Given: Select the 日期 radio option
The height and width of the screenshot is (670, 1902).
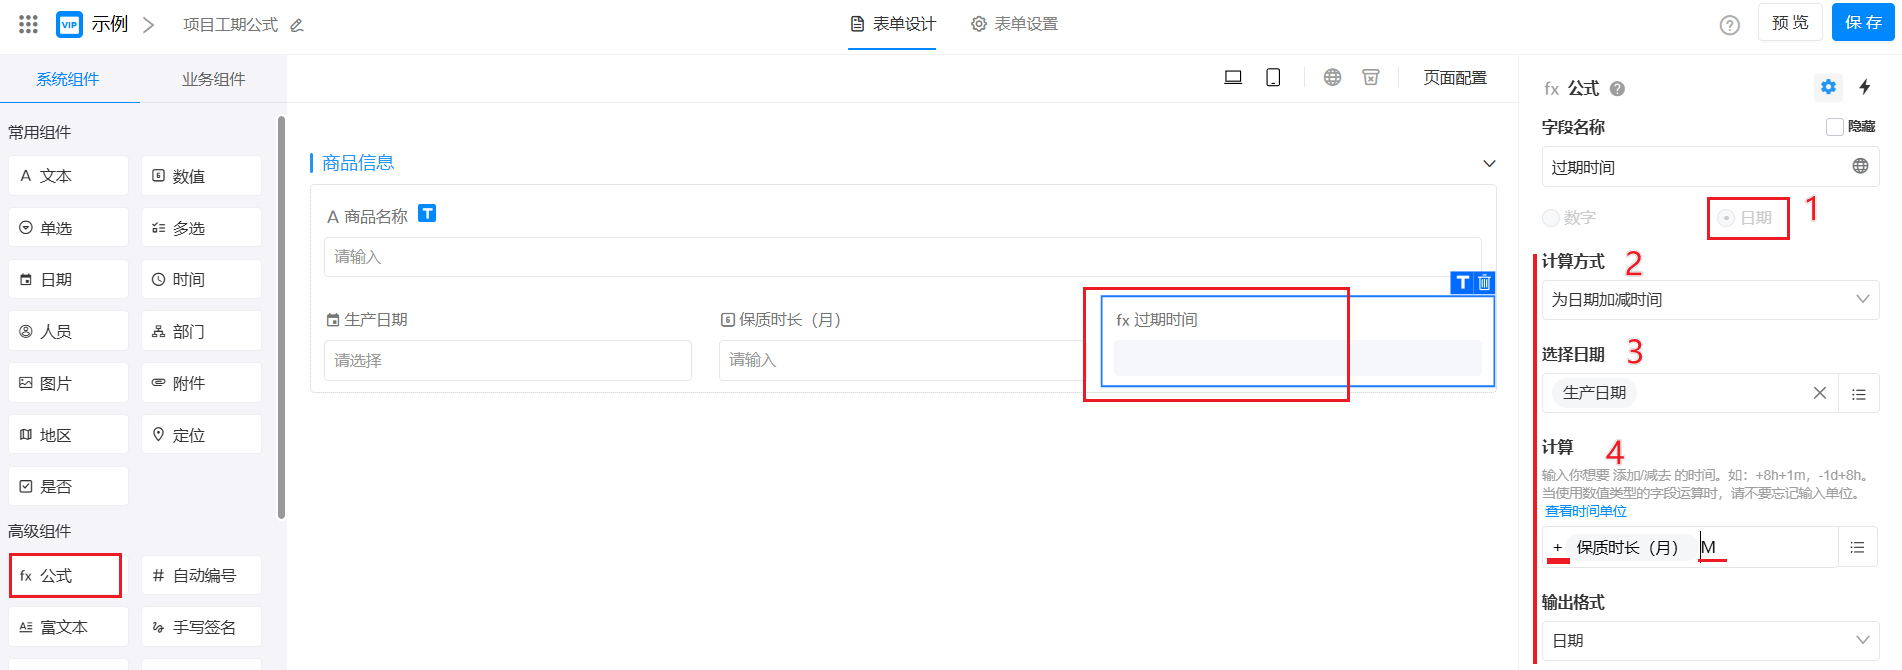Looking at the screenshot, I should [x=1726, y=218].
